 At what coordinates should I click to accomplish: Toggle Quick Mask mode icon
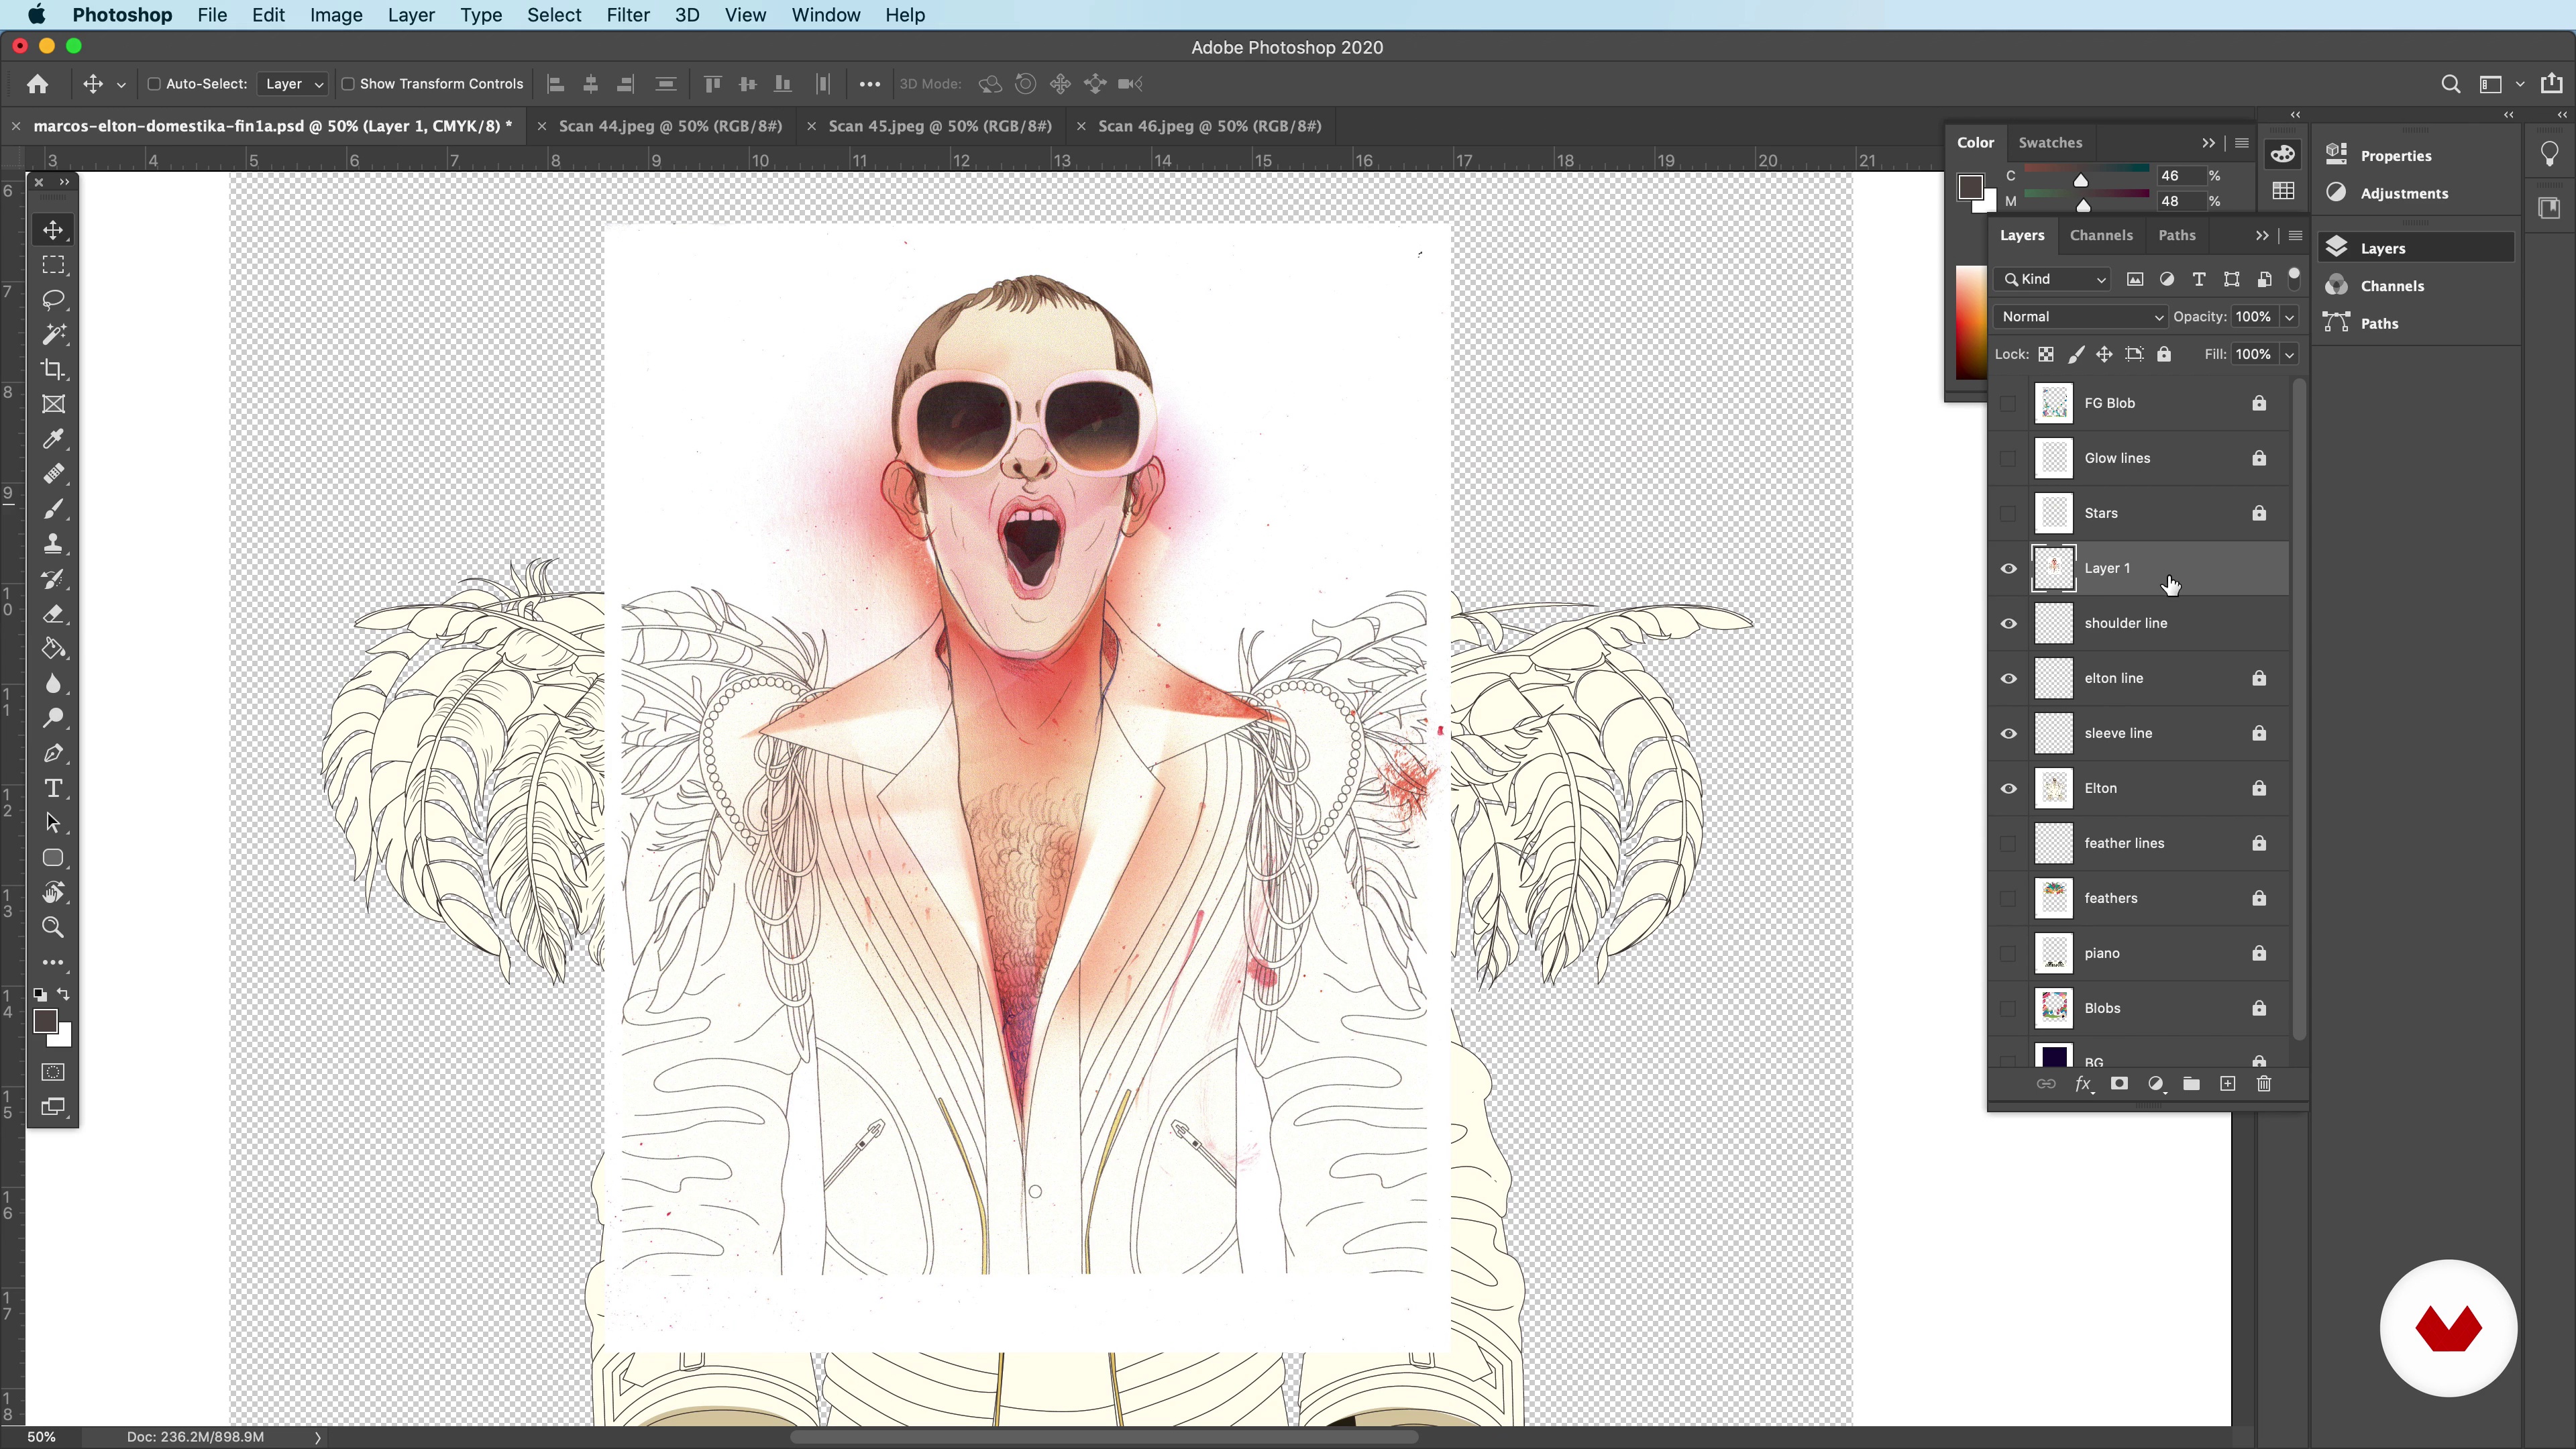coord(53,1072)
